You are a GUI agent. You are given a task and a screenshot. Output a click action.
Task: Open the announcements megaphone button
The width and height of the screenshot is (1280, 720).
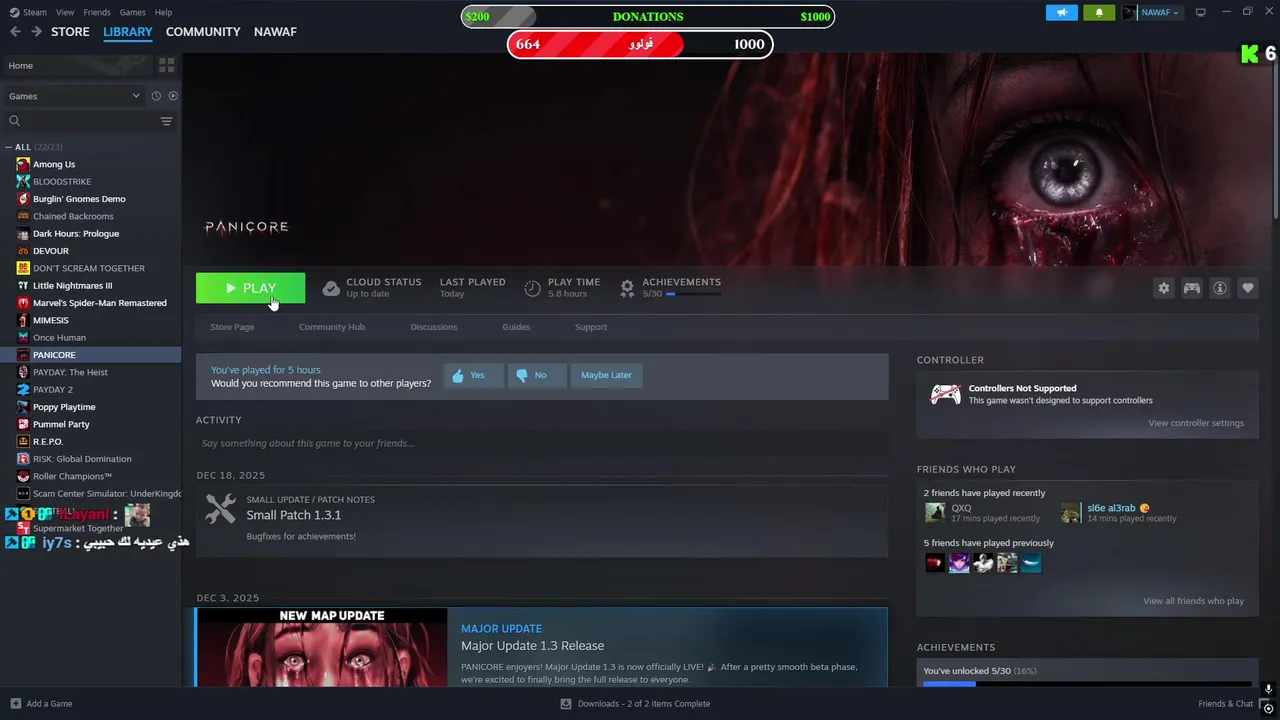pyautogui.click(x=1062, y=12)
